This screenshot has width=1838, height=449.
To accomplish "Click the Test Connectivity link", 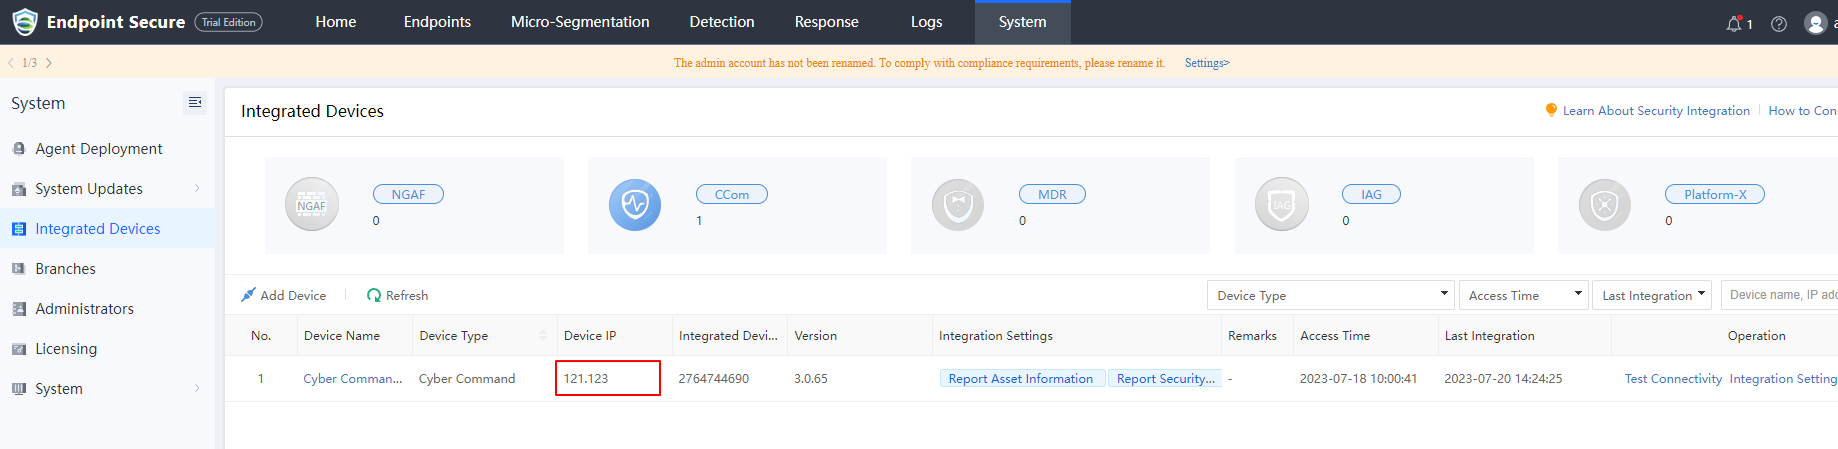I will pyautogui.click(x=1673, y=379).
